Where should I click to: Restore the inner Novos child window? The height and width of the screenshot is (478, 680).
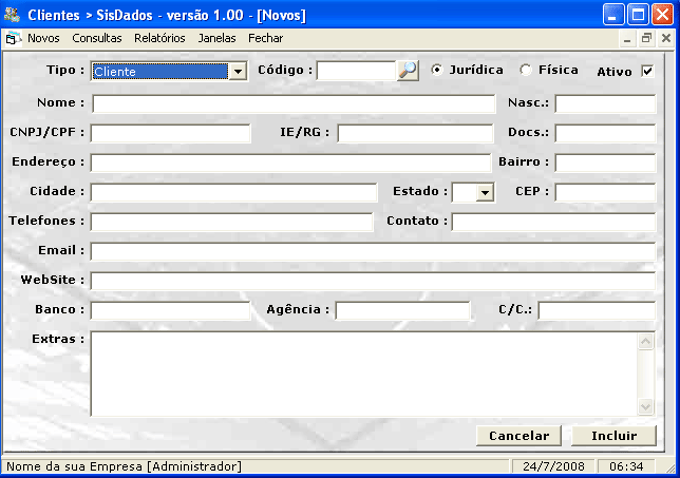647,39
